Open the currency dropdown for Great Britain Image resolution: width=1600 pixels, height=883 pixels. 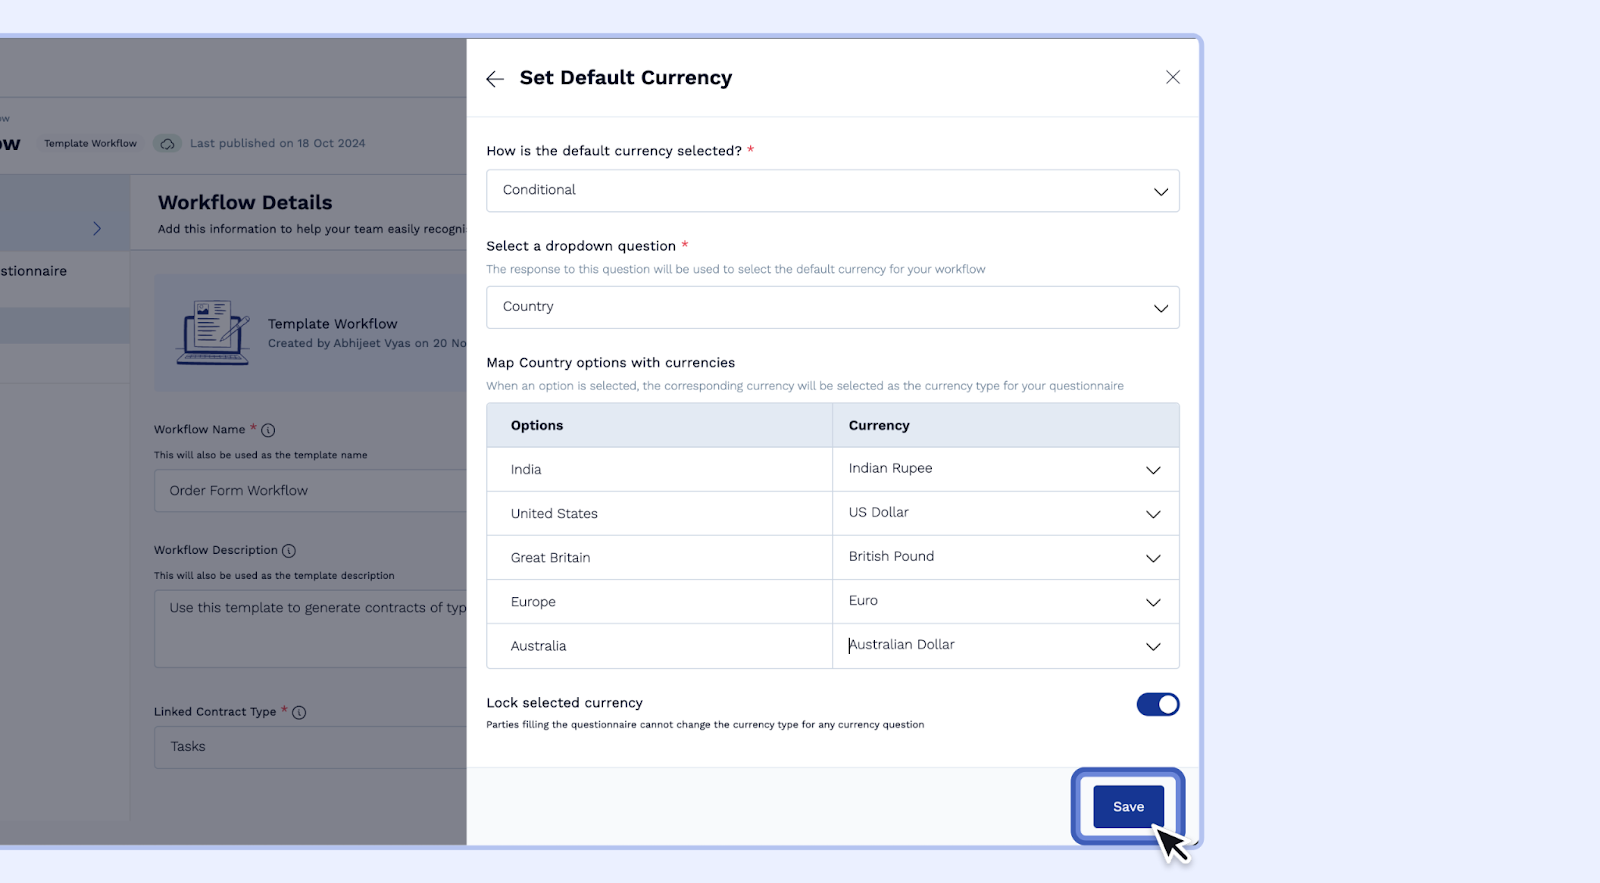(x=1006, y=557)
